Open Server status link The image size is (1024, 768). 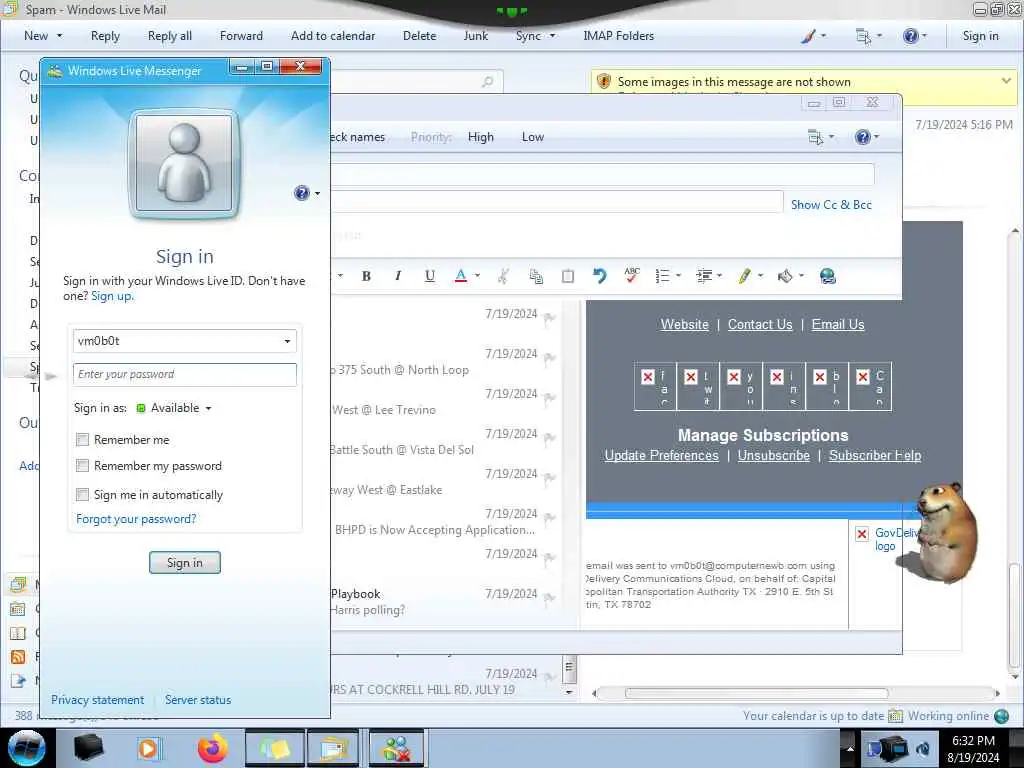pyautogui.click(x=198, y=699)
